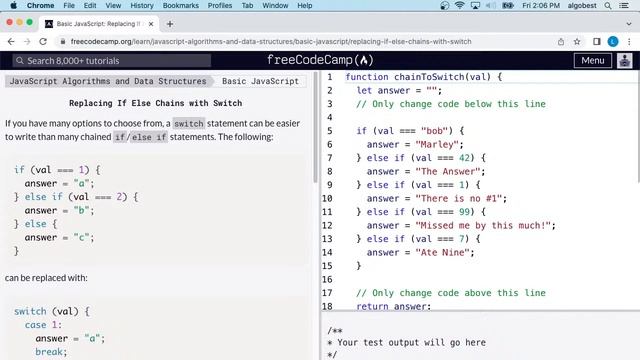The height and width of the screenshot is (360, 640).
Task: Select the Basic JavaScript browser tab
Action: (x=98, y=24)
